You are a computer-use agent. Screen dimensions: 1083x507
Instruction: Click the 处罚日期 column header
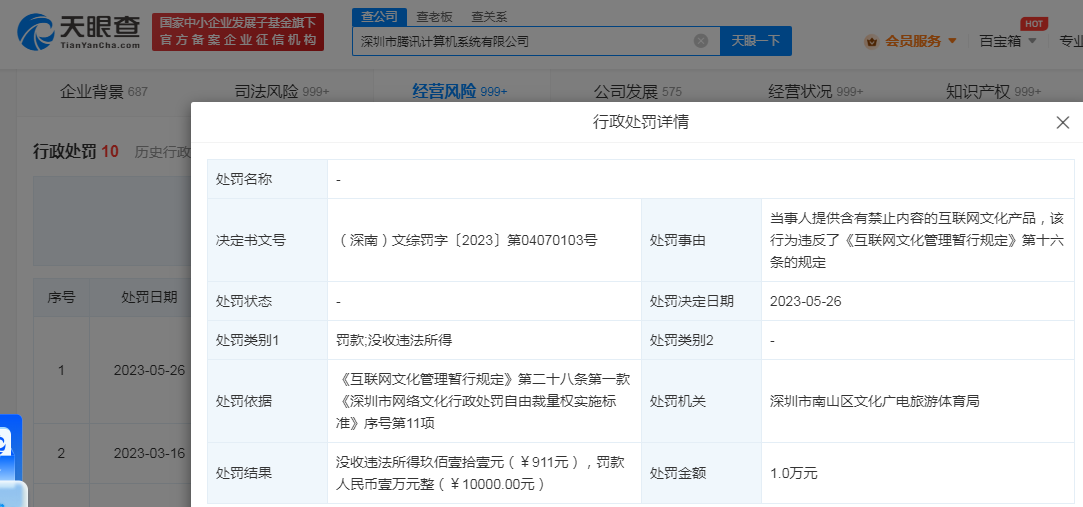(149, 298)
